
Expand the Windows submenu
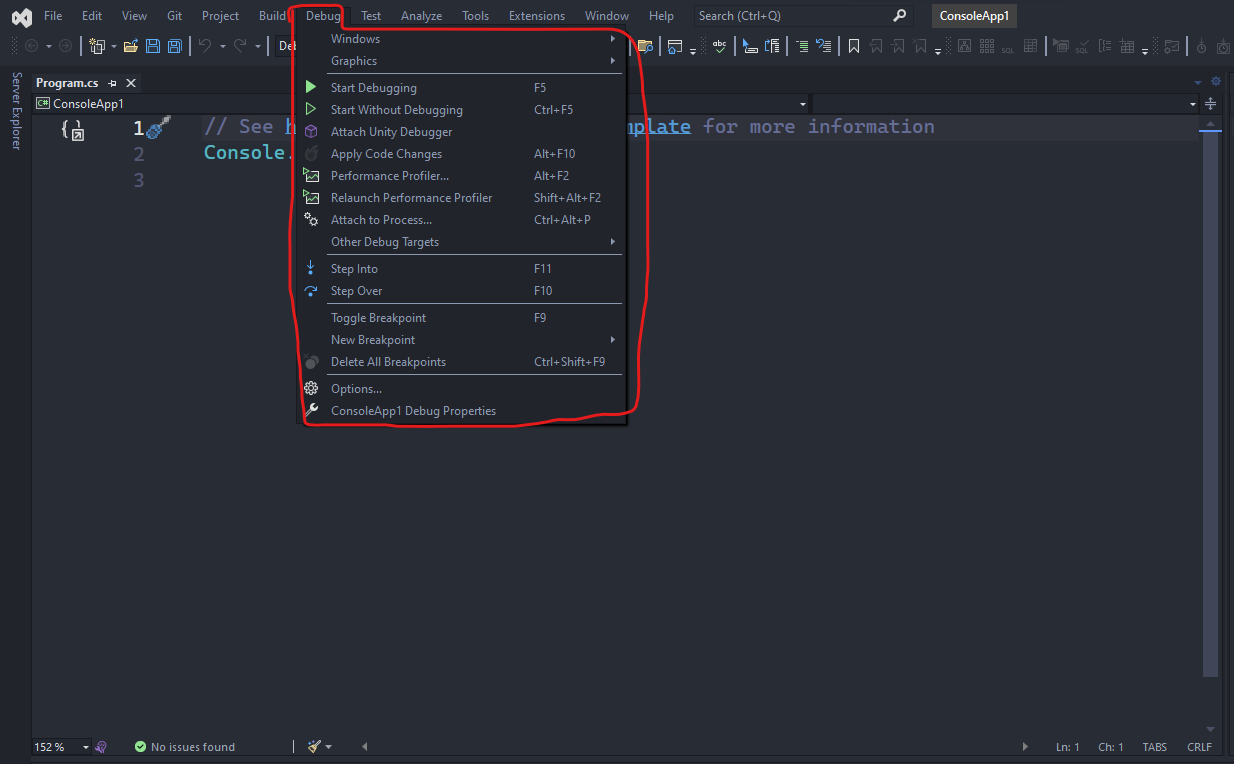tap(462, 39)
